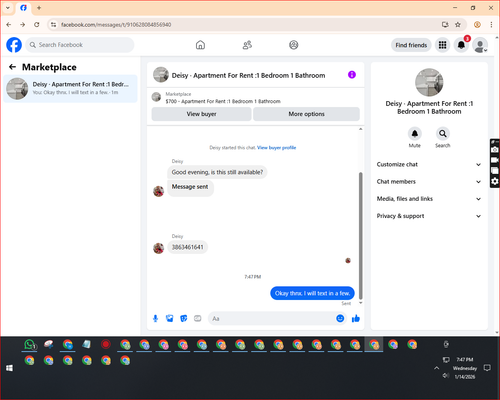Open conversation information purple icon

(x=352, y=75)
